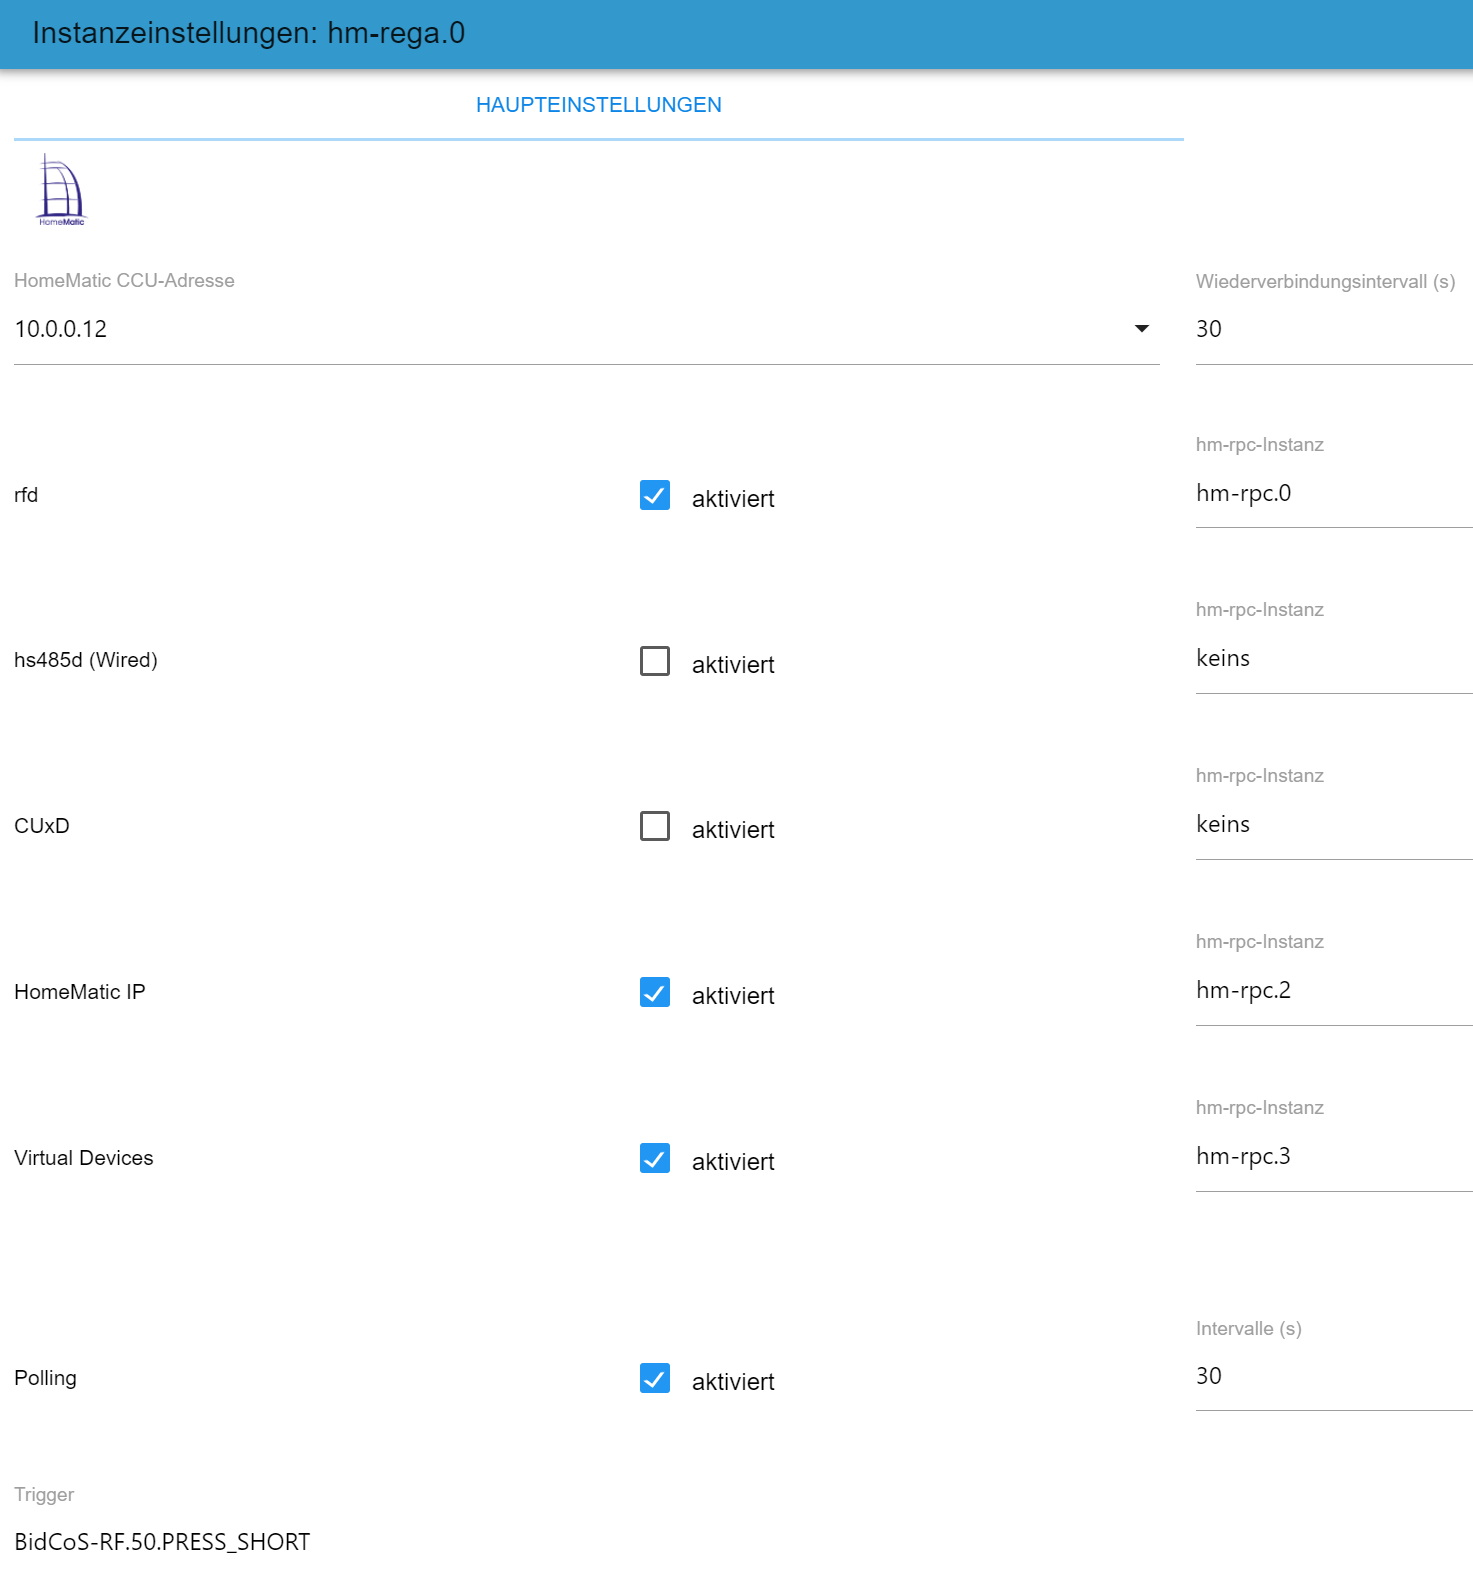
Task: Uncheck the HomeMatic IP checkbox
Action: click(x=655, y=992)
